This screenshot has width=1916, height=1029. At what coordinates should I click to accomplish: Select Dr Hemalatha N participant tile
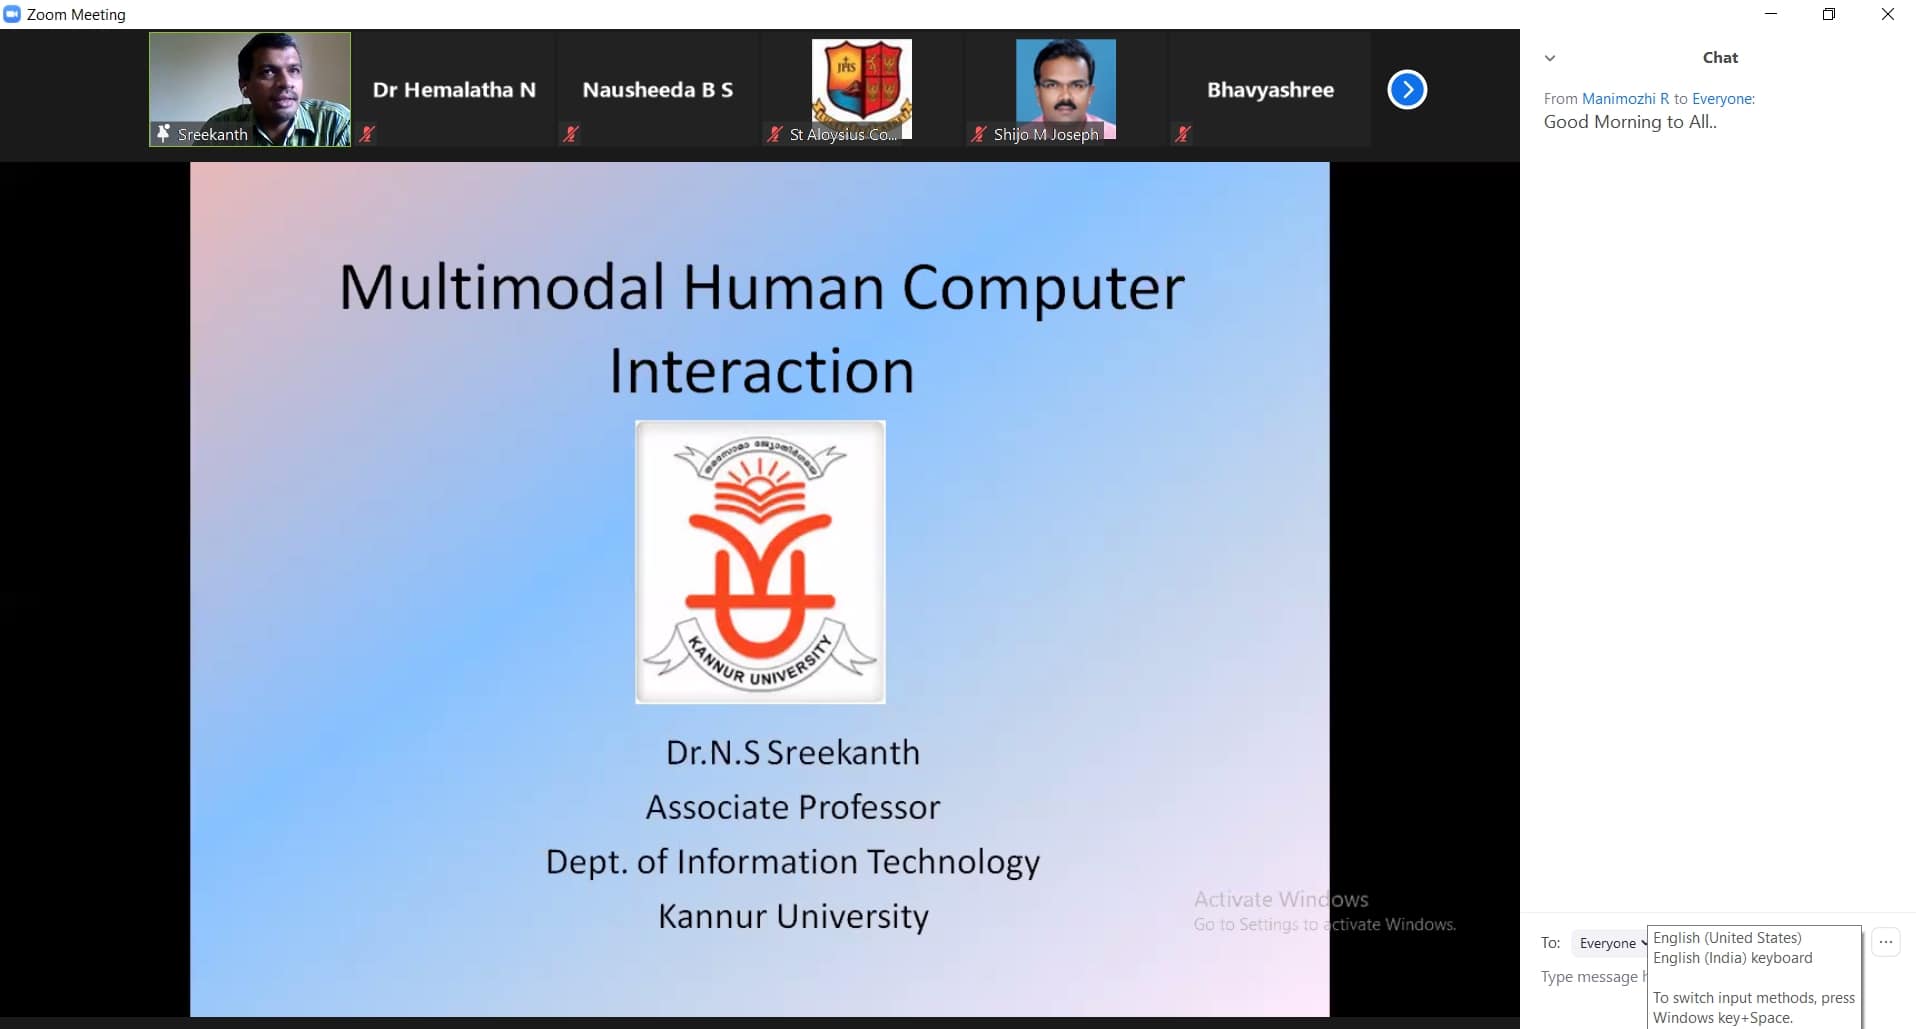click(454, 89)
